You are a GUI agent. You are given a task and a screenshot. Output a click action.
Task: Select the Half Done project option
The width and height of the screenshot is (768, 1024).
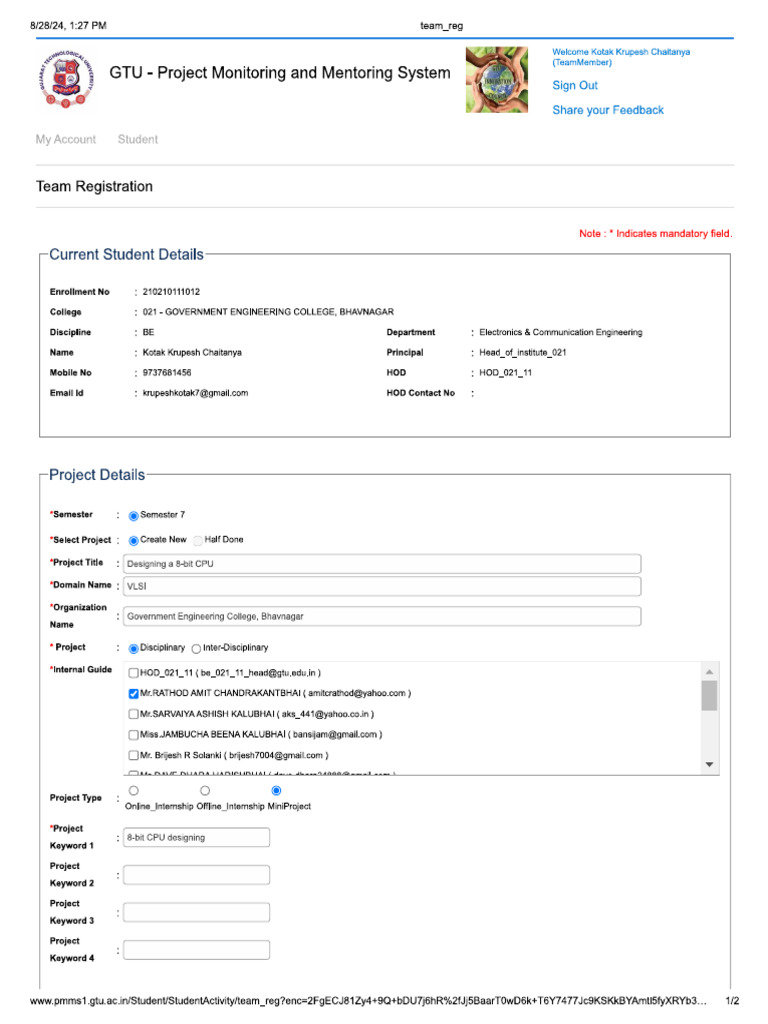click(198, 540)
